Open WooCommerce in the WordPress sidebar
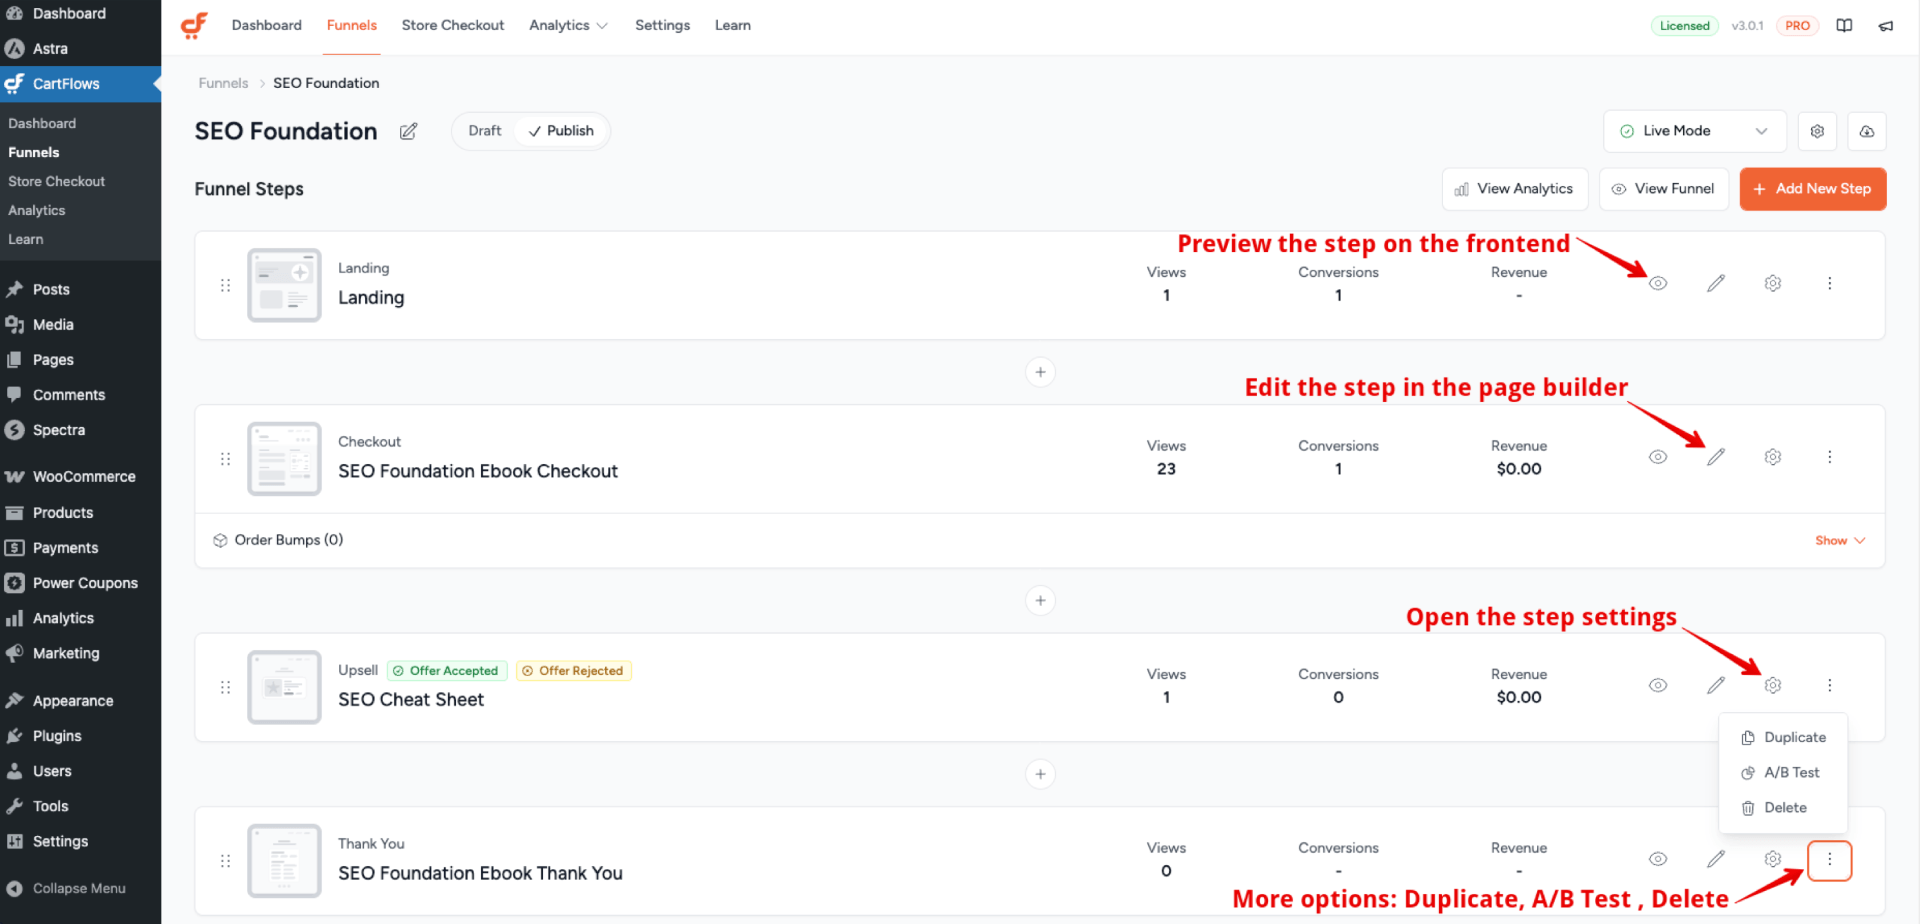 coord(80,477)
